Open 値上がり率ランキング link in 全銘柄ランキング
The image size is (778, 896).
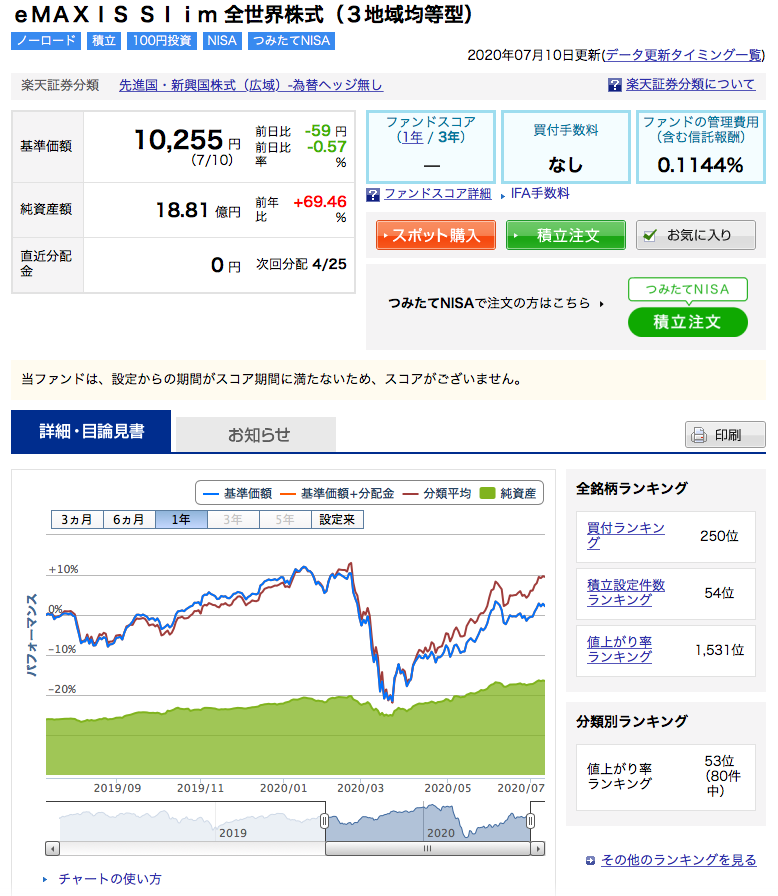click(619, 650)
